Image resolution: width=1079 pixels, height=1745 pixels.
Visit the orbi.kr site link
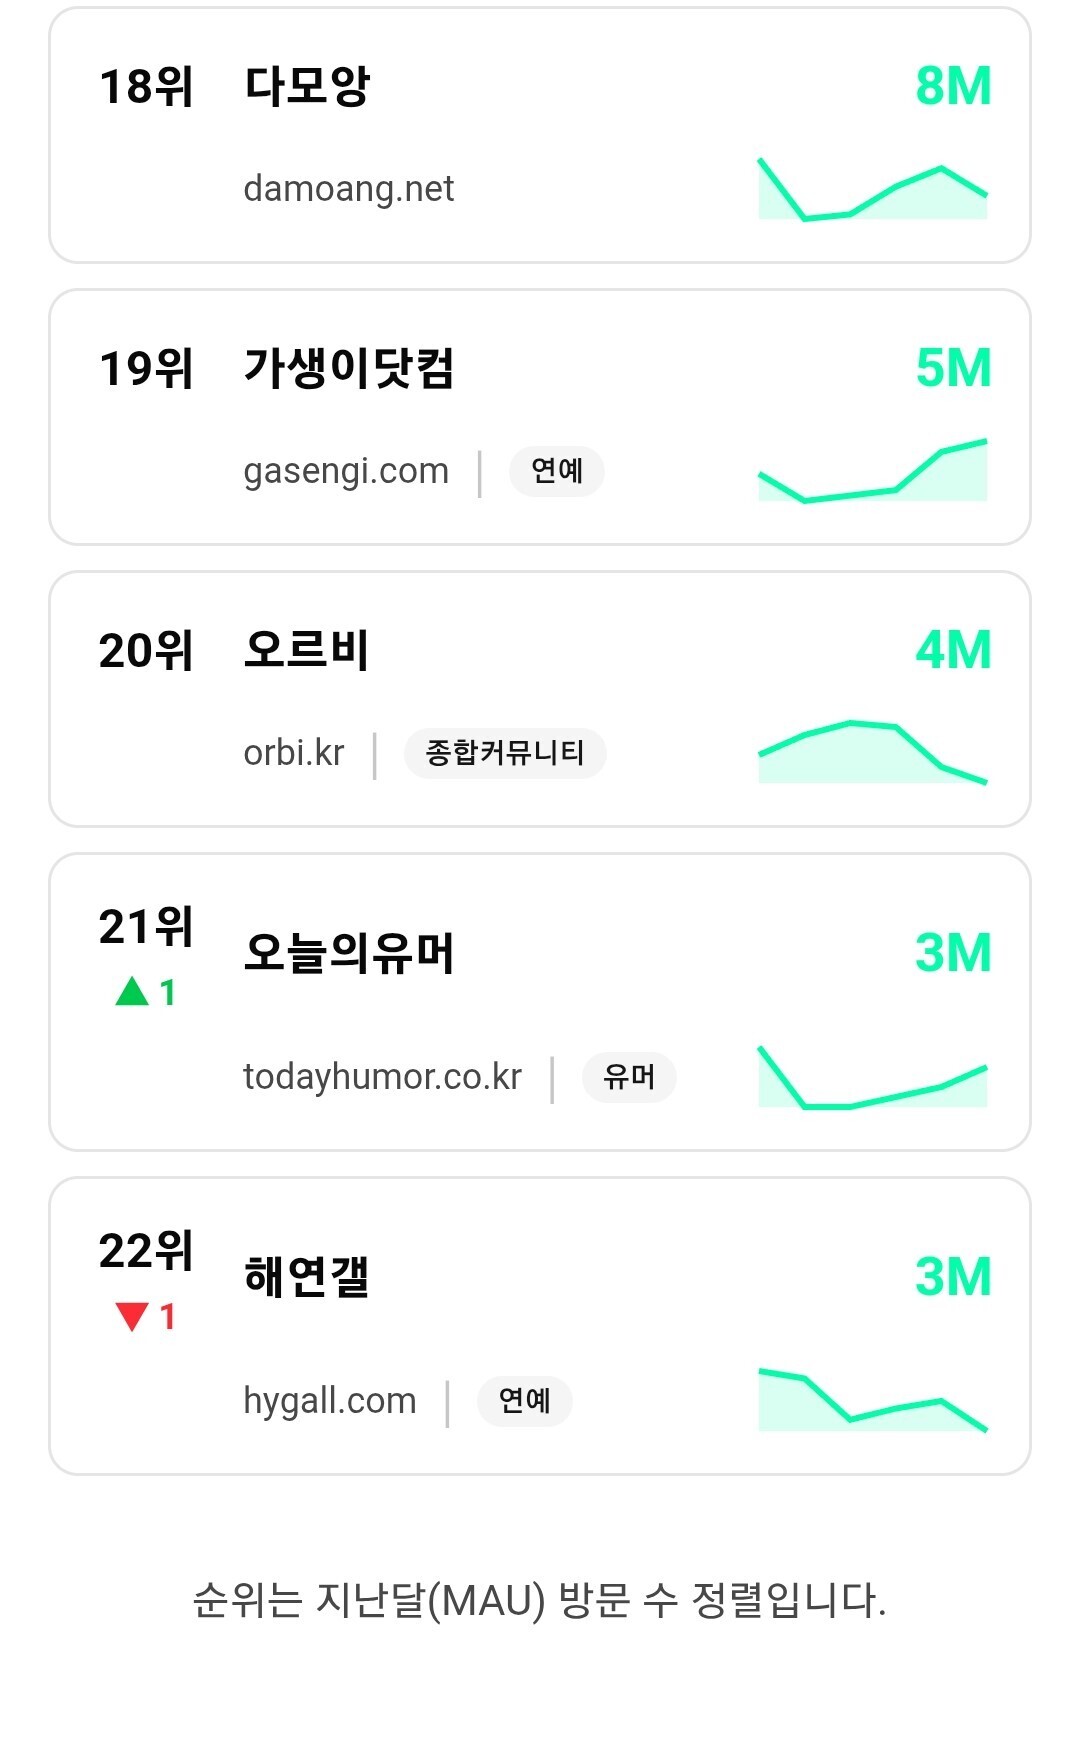point(294,753)
